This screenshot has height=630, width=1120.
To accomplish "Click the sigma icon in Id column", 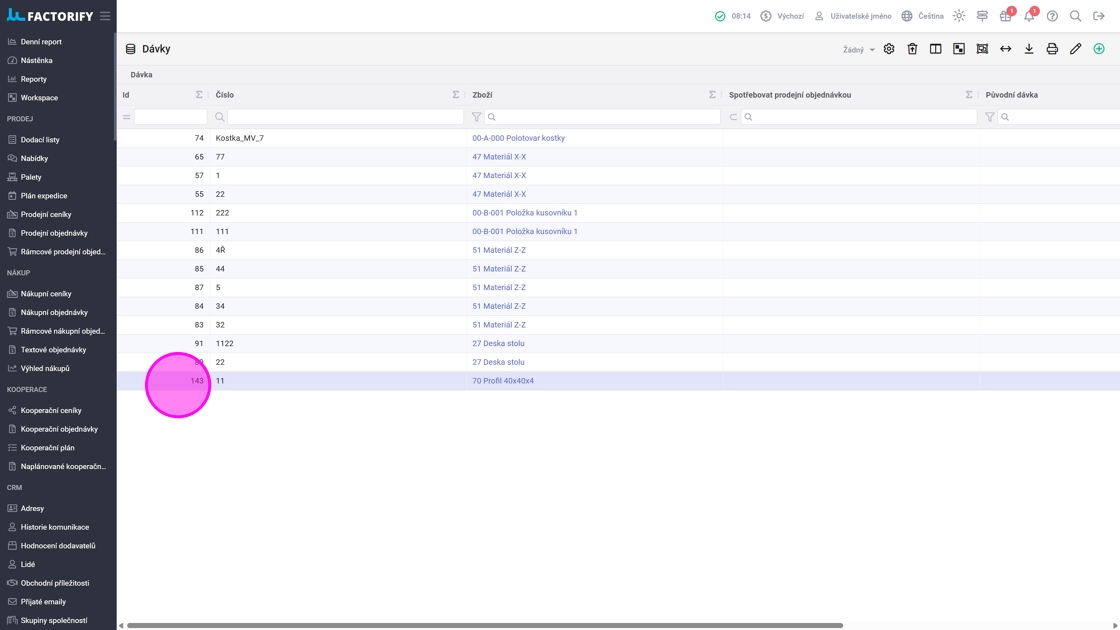I will 199,94.
